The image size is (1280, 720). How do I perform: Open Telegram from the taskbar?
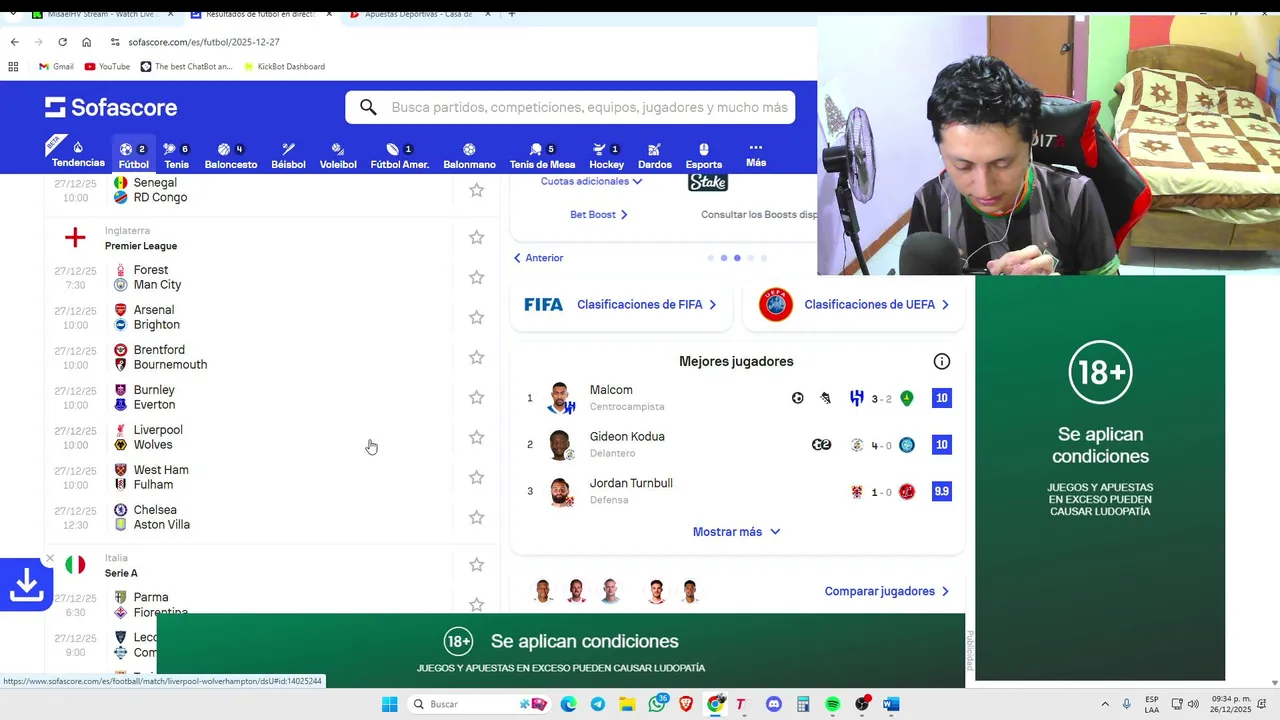coord(597,704)
